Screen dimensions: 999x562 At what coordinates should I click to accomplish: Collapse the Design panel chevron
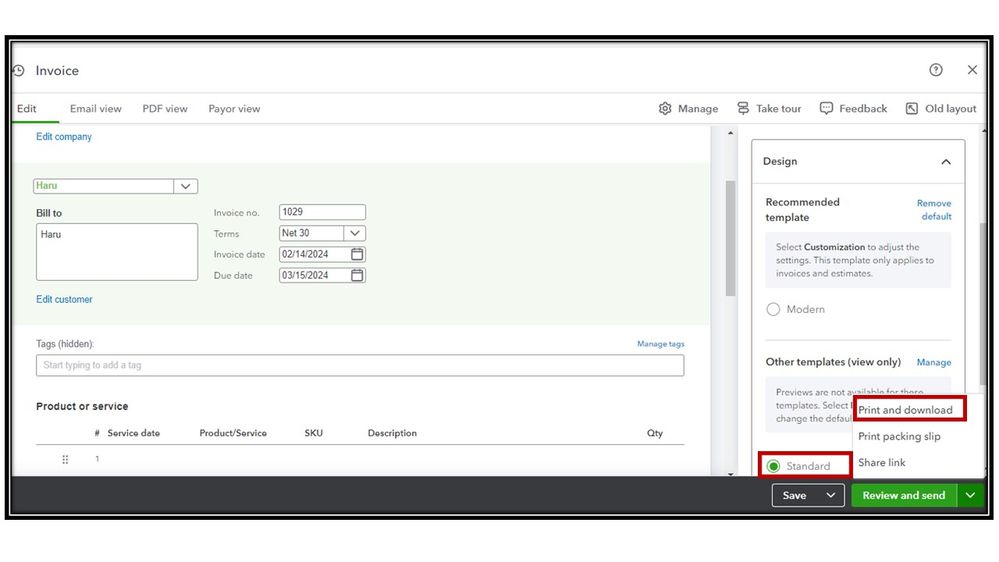coord(946,162)
